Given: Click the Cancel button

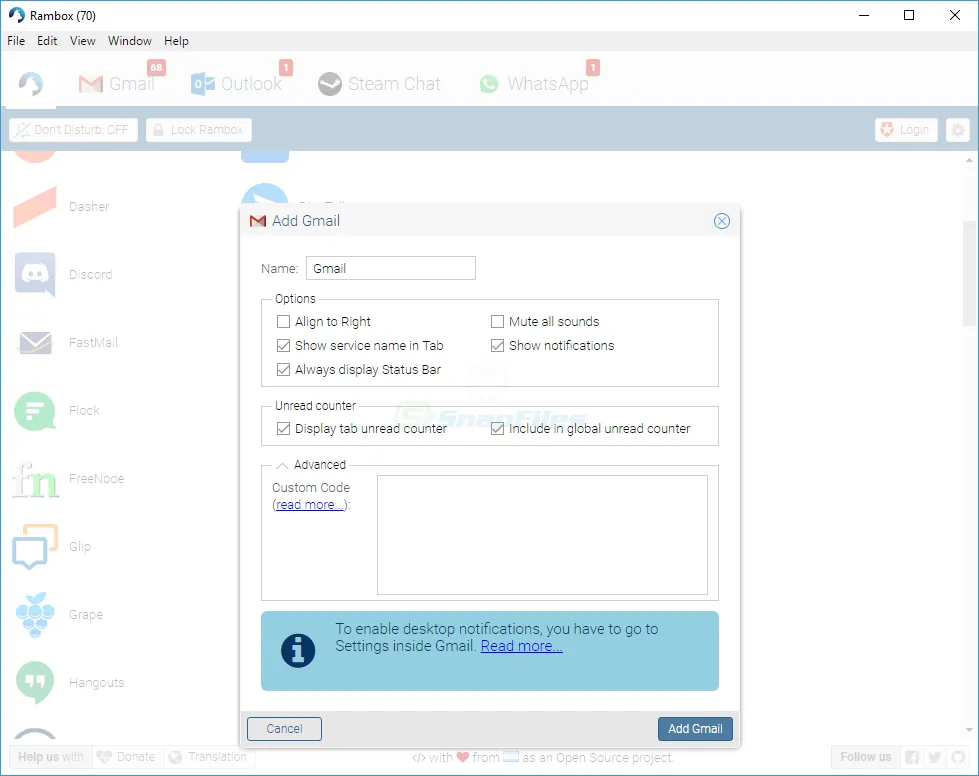Looking at the screenshot, I should pyautogui.click(x=284, y=729).
